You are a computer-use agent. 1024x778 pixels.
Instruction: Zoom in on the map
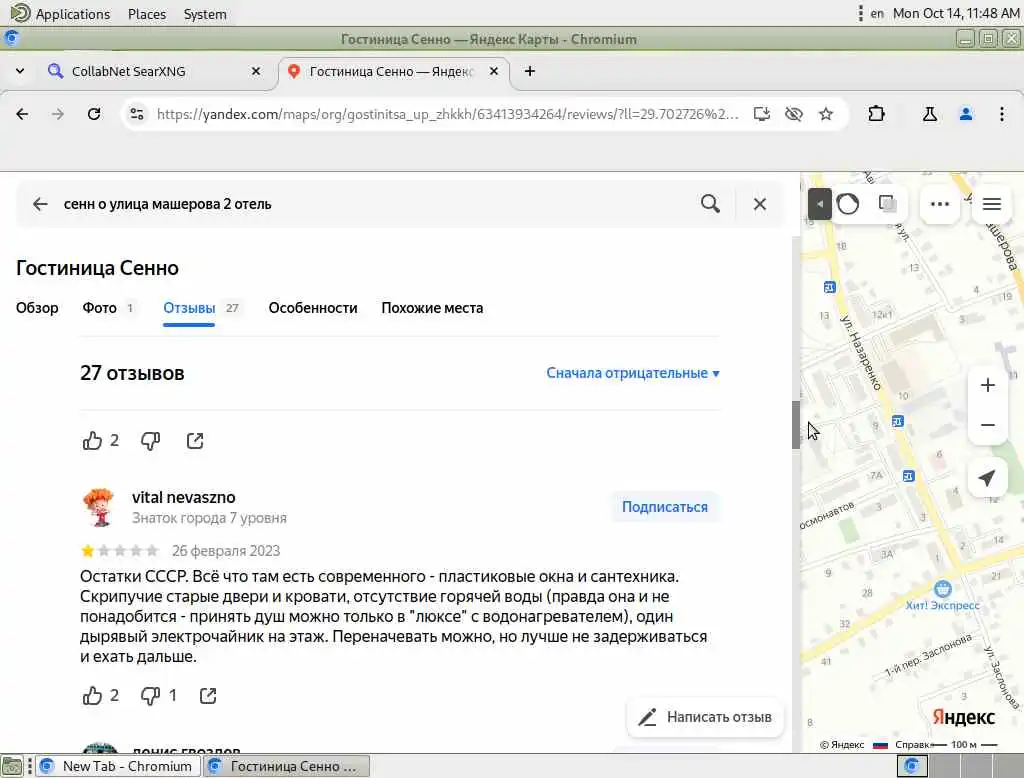[x=987, y=385]
